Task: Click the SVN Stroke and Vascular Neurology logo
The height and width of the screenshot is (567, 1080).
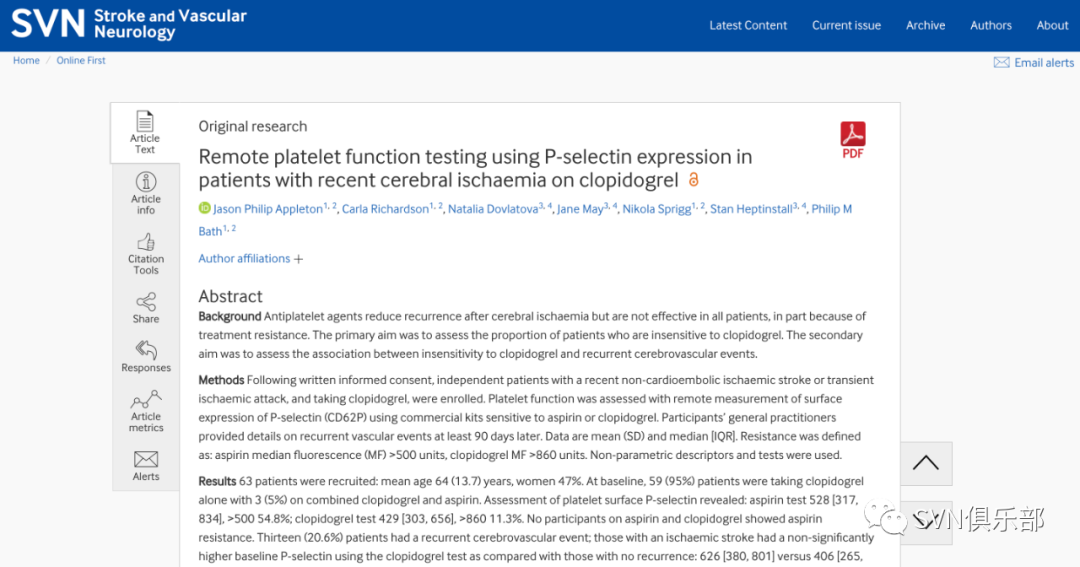Action: 129,24
